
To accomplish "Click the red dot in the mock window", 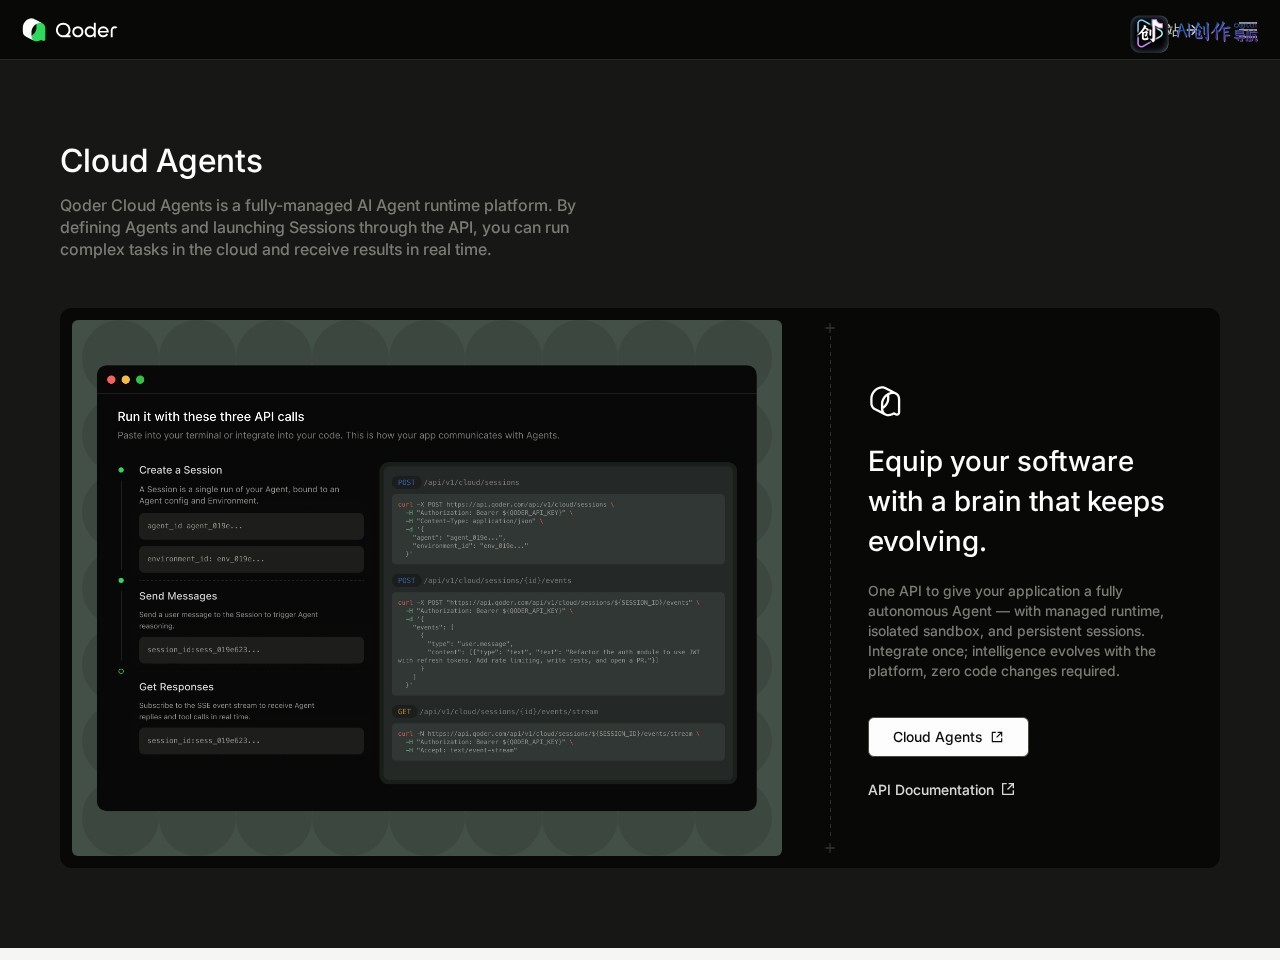I will [111, 380].
